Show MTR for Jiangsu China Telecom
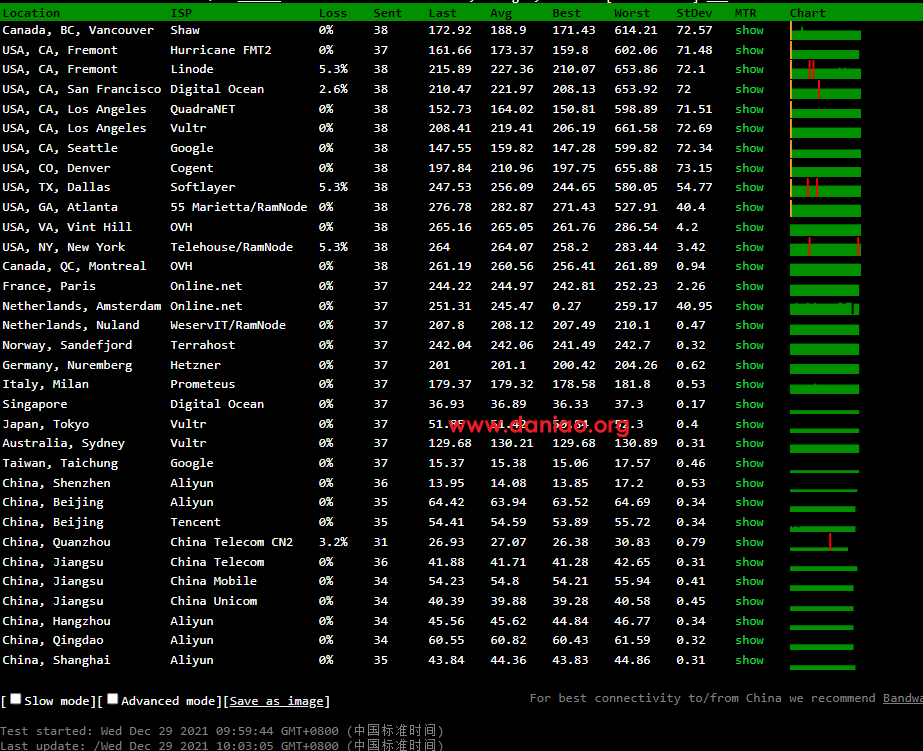 click(749, 561)
